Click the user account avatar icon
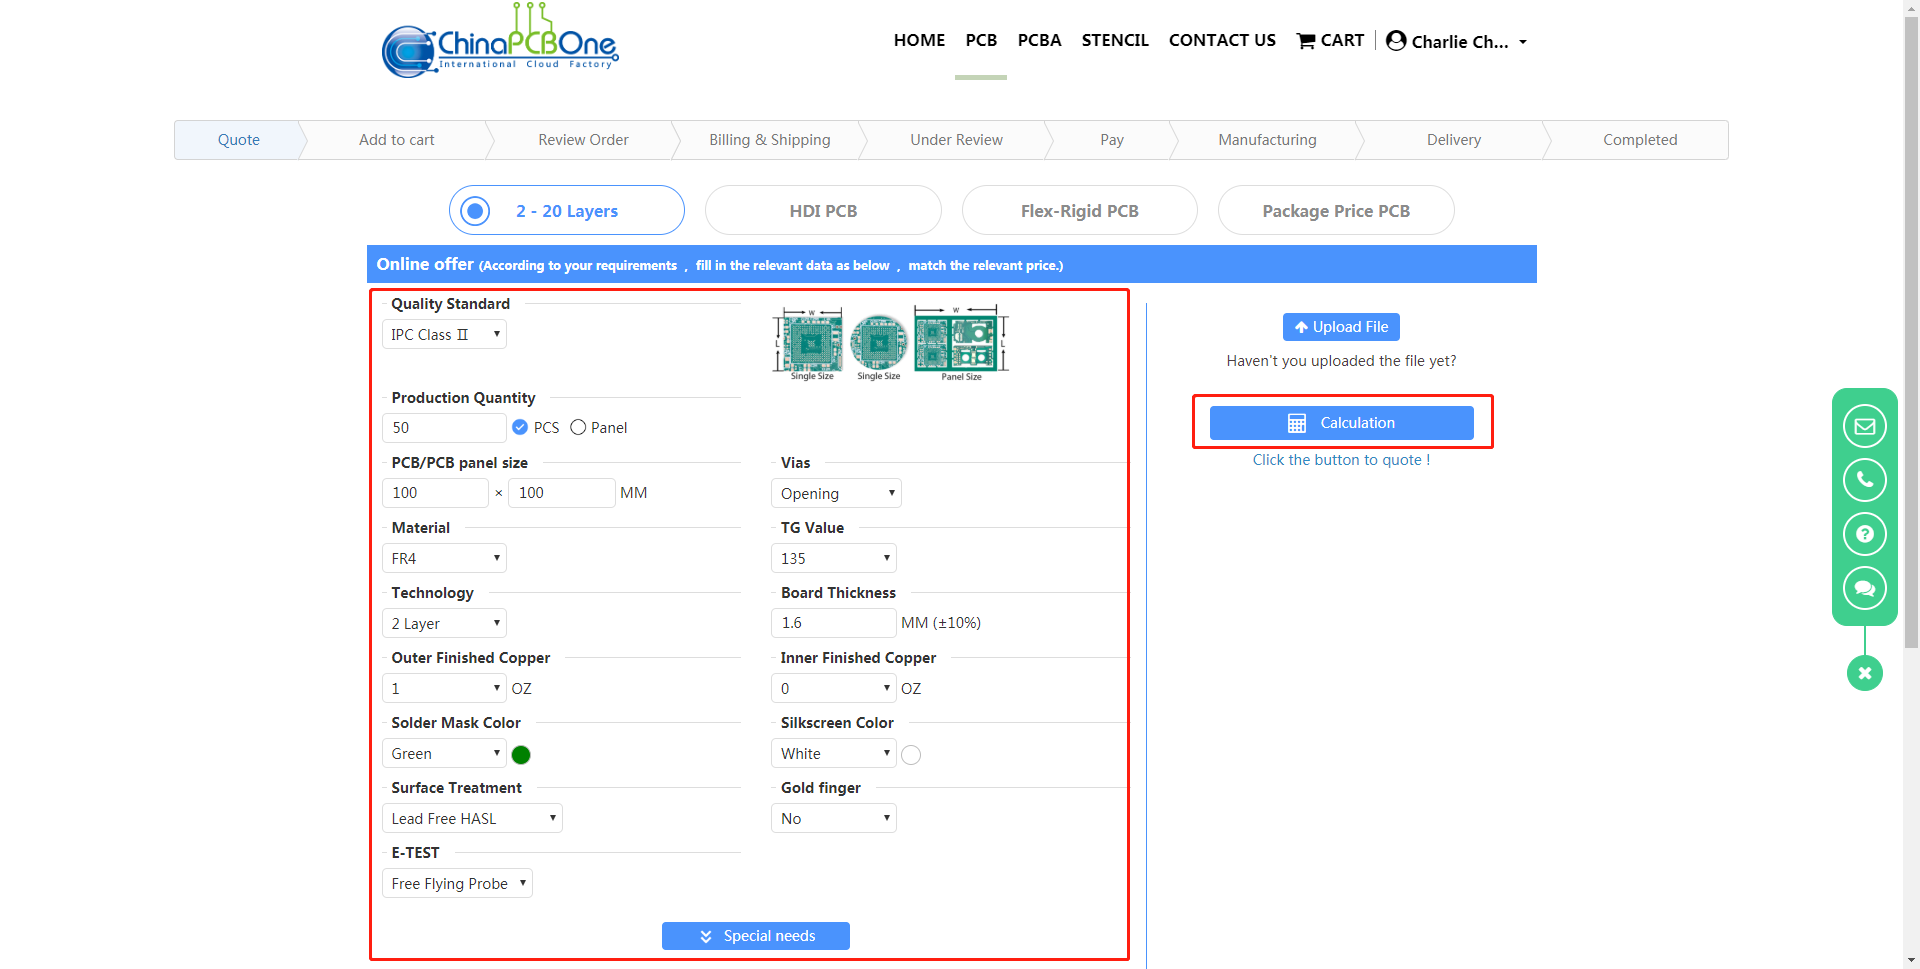Image resolution: width=1920 pixels, height=969 pixels. coord(1396,41)
